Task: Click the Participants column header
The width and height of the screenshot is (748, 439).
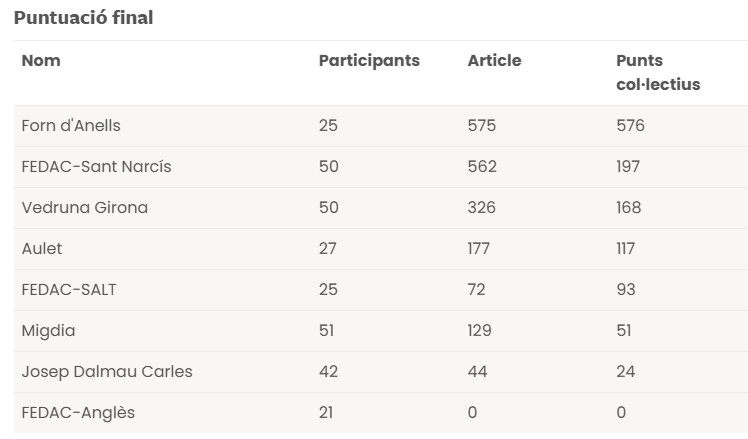Action: tap(369, 61)
